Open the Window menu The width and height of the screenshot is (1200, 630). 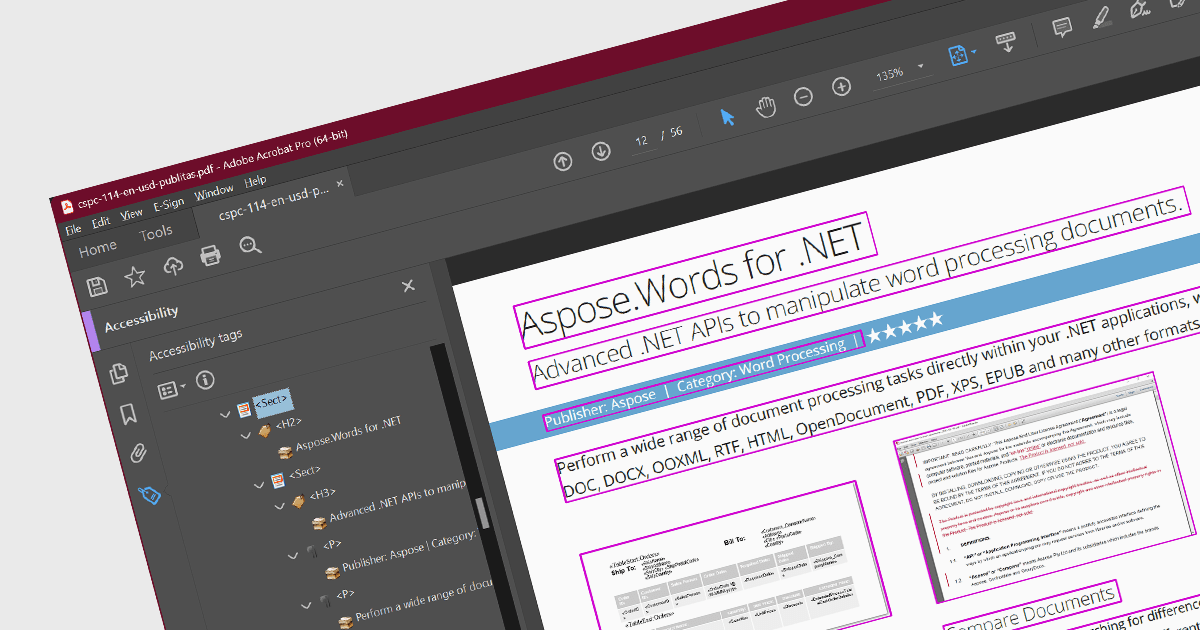pos(214,192)
